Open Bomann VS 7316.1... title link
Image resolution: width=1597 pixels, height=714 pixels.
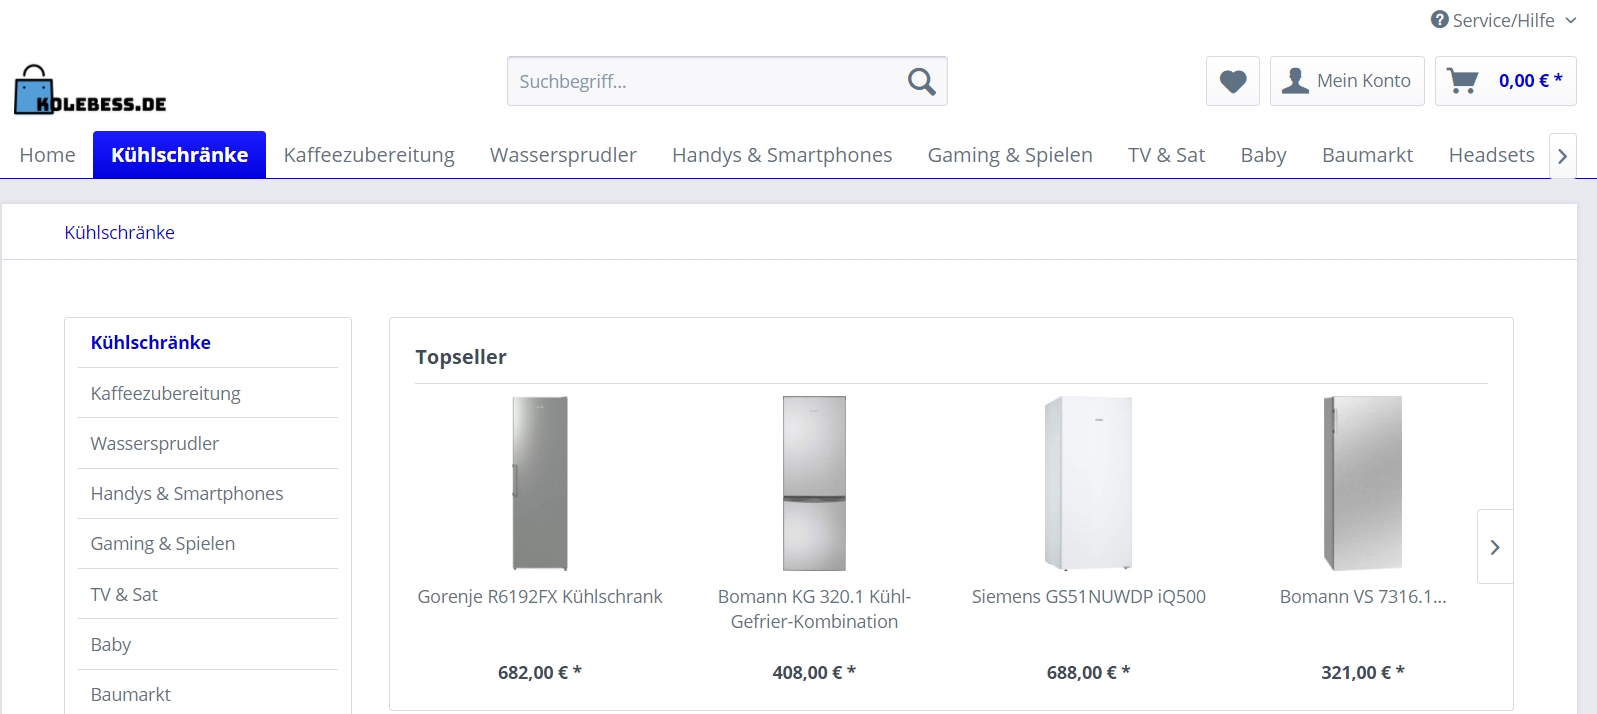[1362, 597]
